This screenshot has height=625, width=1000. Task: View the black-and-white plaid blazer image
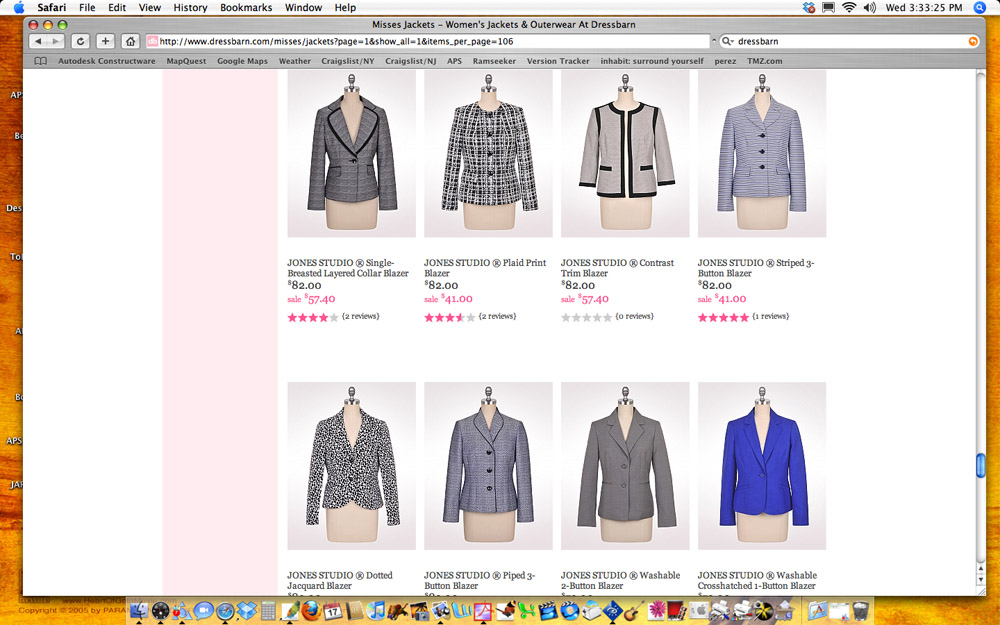tap(489, 154)
